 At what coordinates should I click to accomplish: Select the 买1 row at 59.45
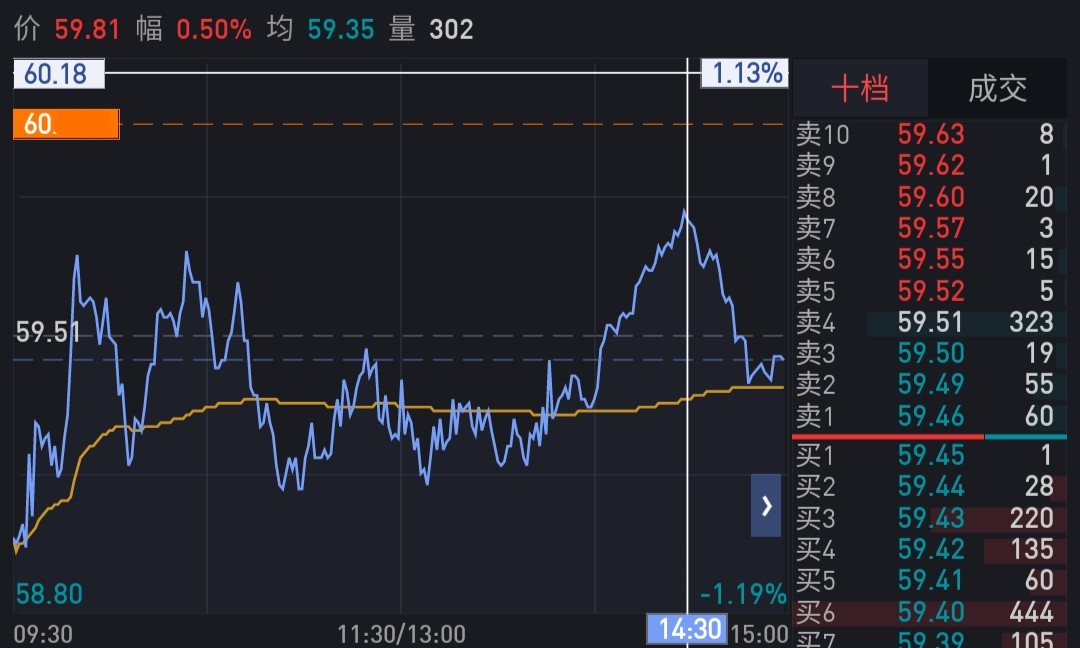[x=928, y=455]
